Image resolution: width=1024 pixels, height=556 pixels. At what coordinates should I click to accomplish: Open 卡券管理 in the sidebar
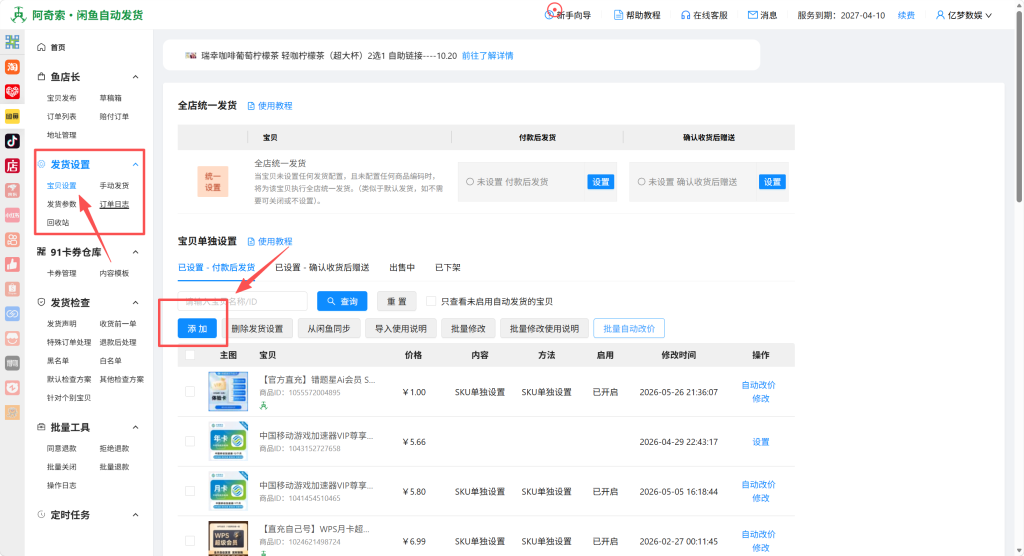click(61, 273)
